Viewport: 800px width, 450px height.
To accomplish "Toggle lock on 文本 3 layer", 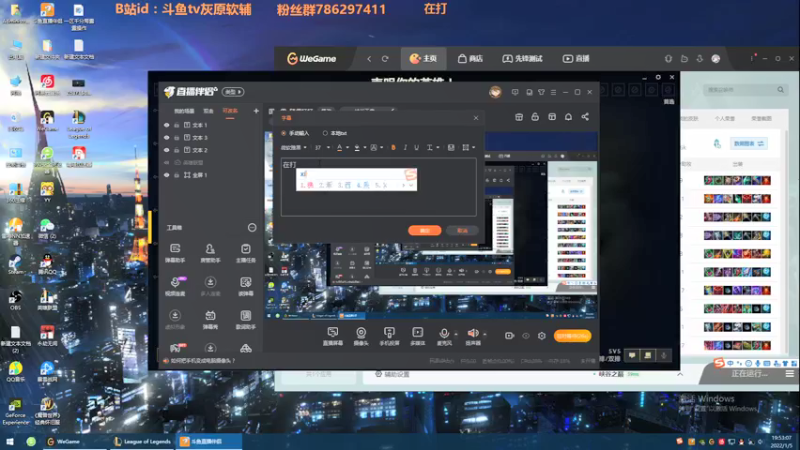I will 177,138.
